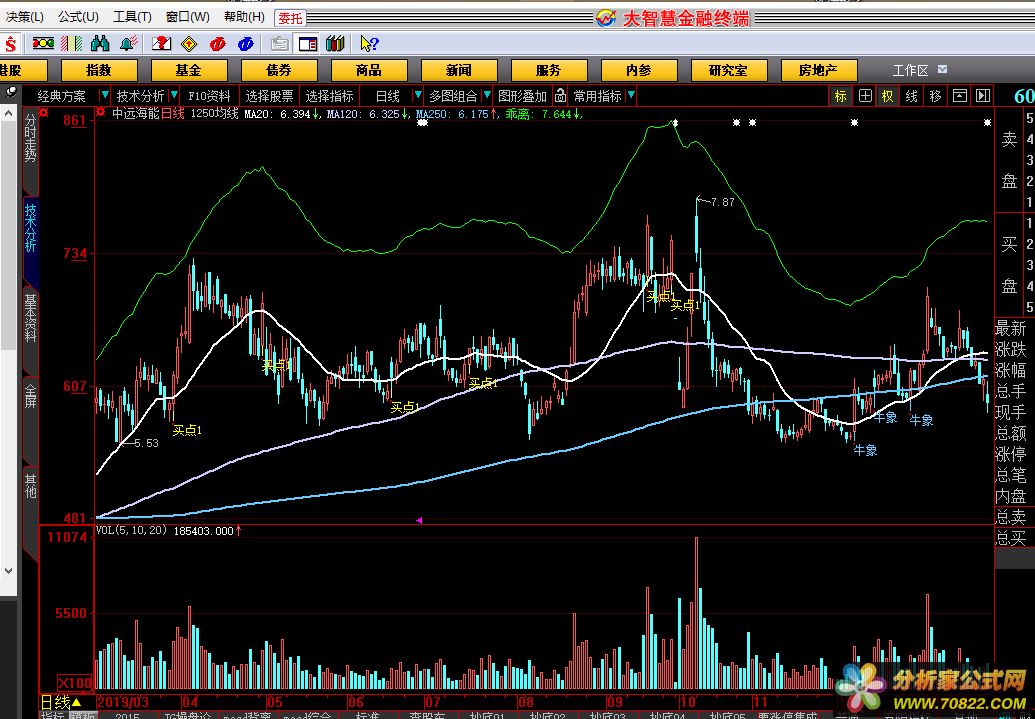Expand the 日线 period dropdown arrow
Screen dimensions: 1035x719
point(417,96)
